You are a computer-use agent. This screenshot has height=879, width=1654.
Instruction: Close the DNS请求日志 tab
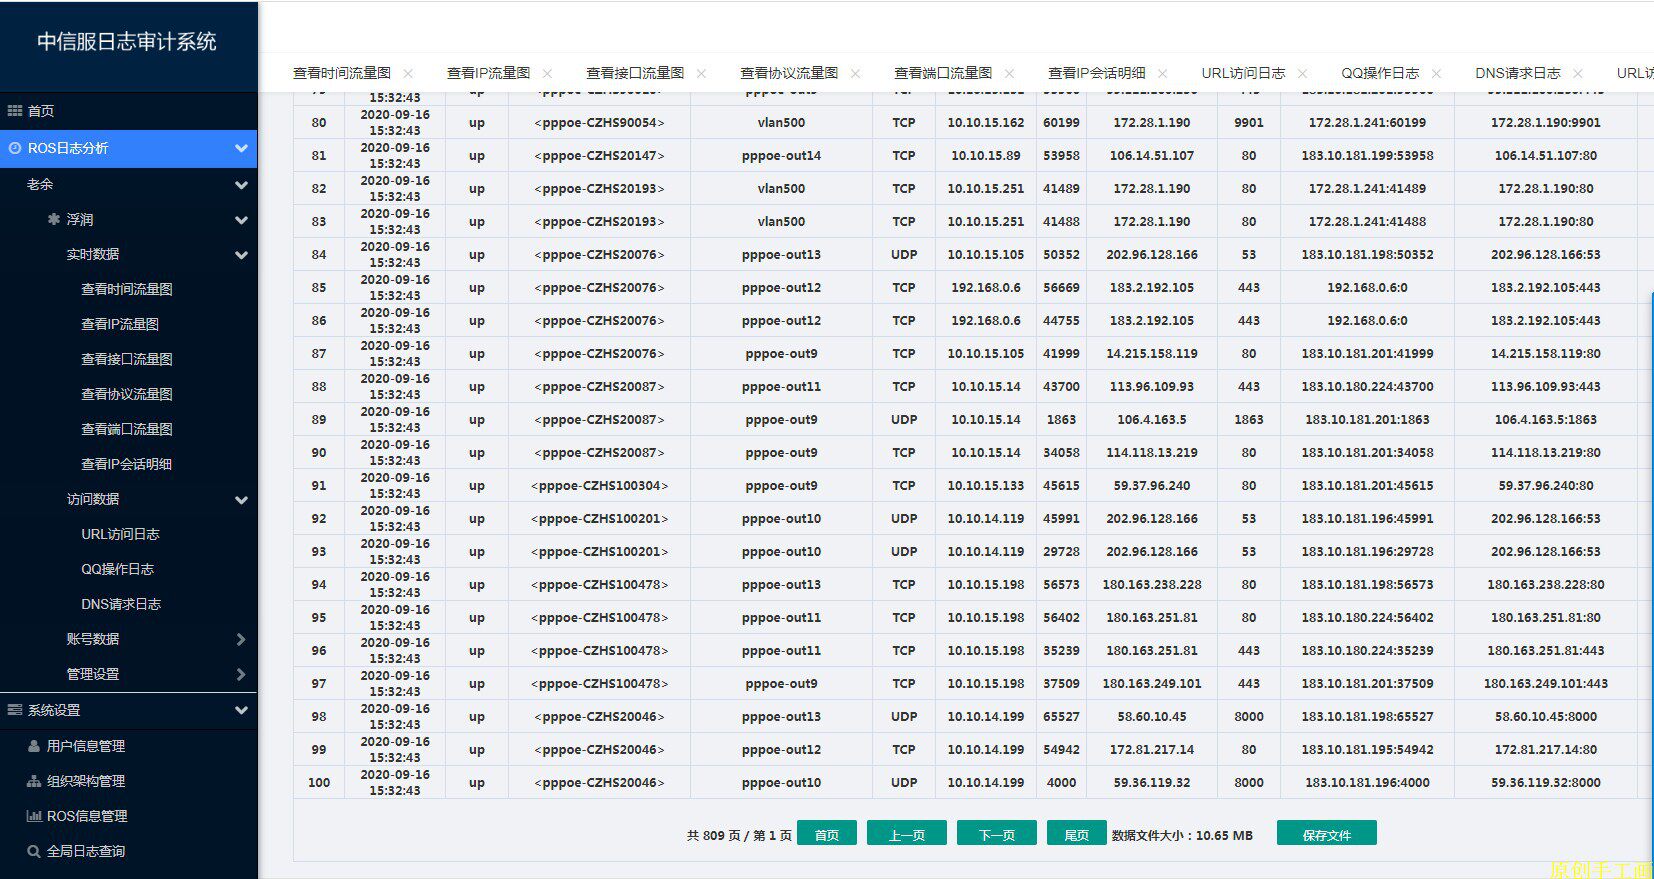point(1577,73)
